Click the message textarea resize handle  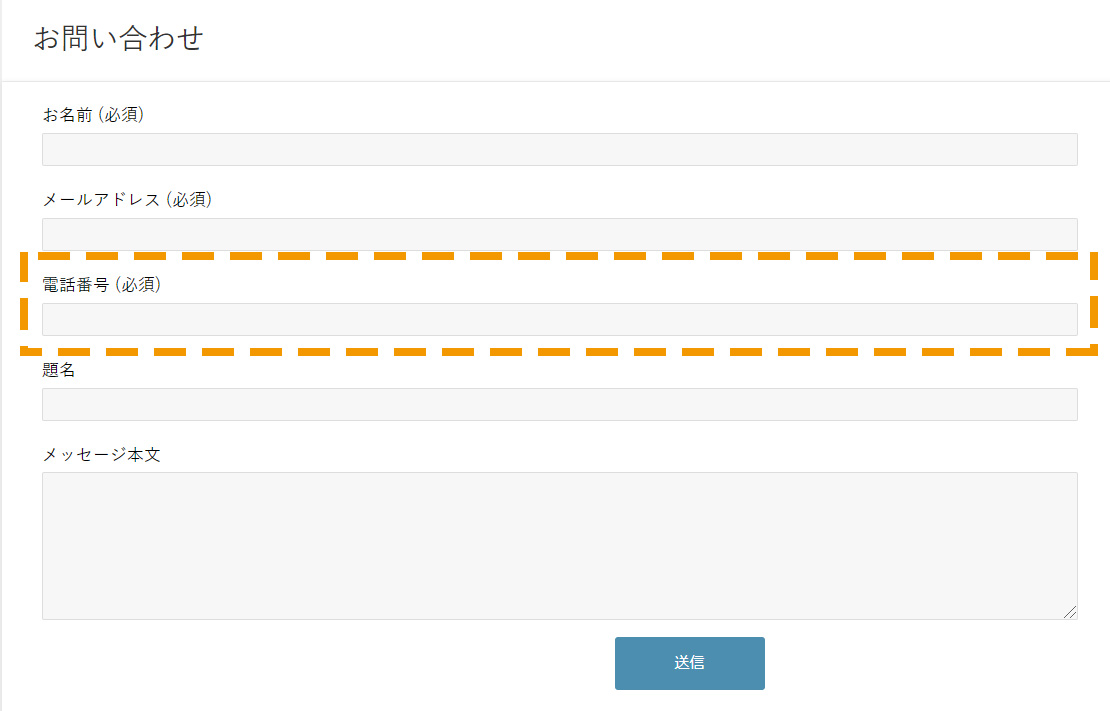1071,612
